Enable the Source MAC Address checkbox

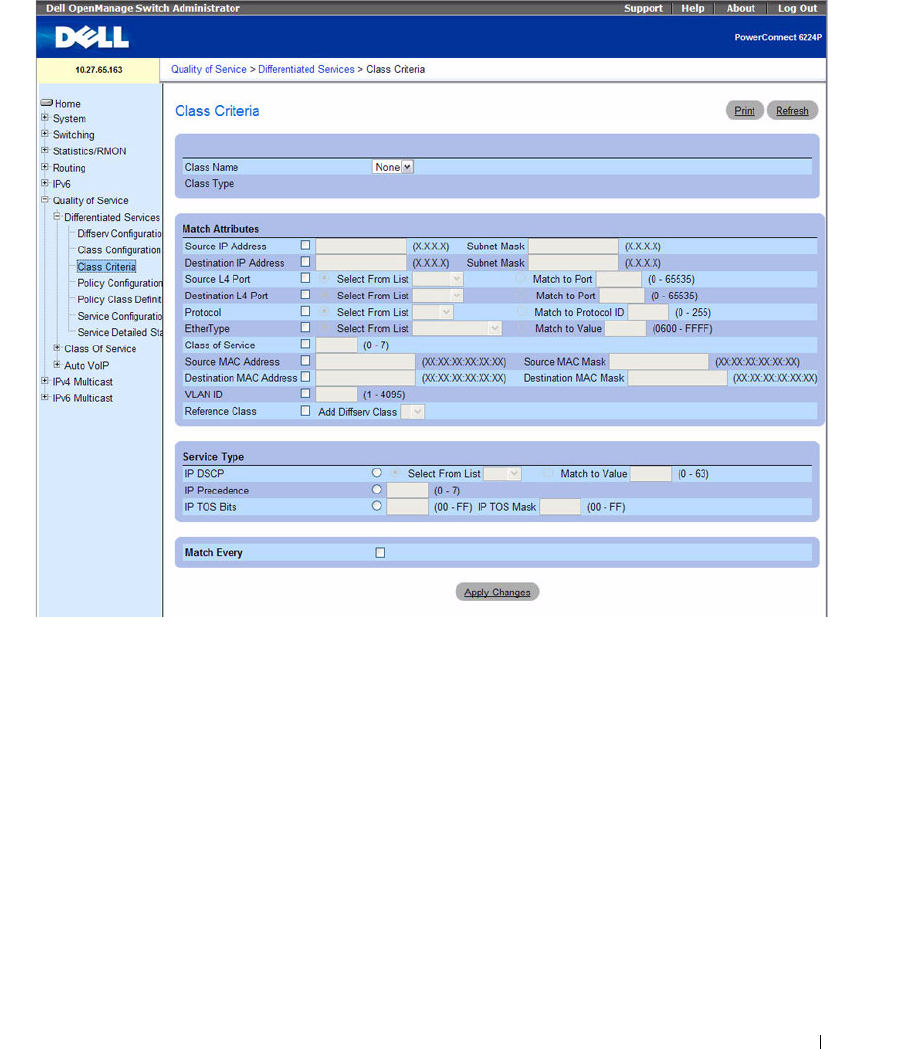coord(305,361)
